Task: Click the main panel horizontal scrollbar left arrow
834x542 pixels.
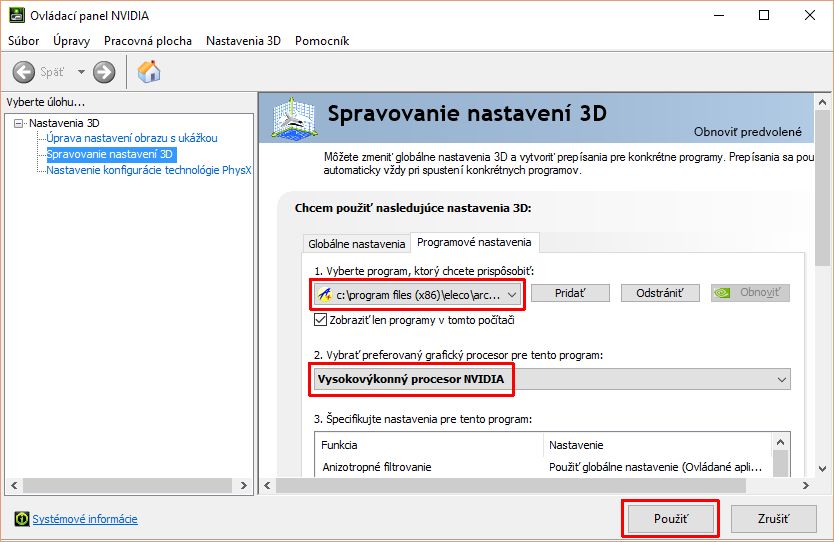Action: (x=267, y=485)
